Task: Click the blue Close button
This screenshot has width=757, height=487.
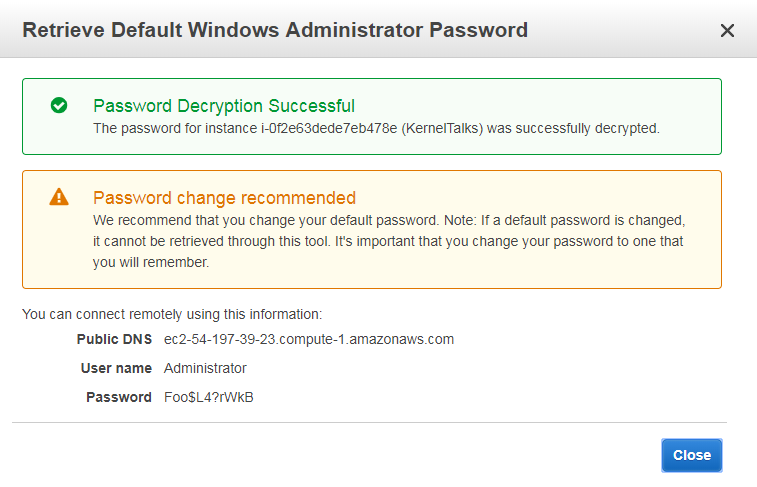Action: pyautogui.click(x=691, y=455)
